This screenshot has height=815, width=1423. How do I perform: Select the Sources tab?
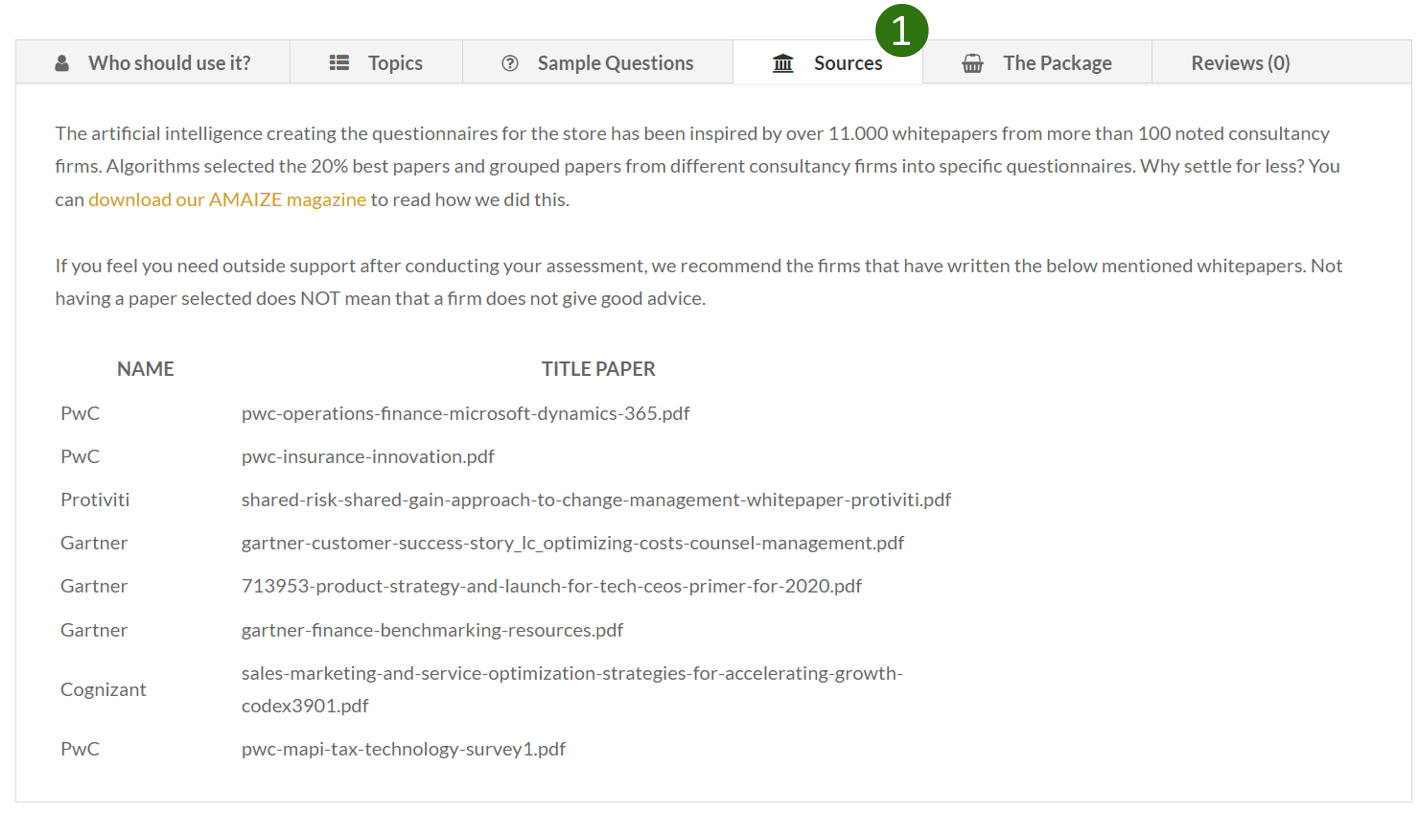pyautogui.click(x=828, y=62)
